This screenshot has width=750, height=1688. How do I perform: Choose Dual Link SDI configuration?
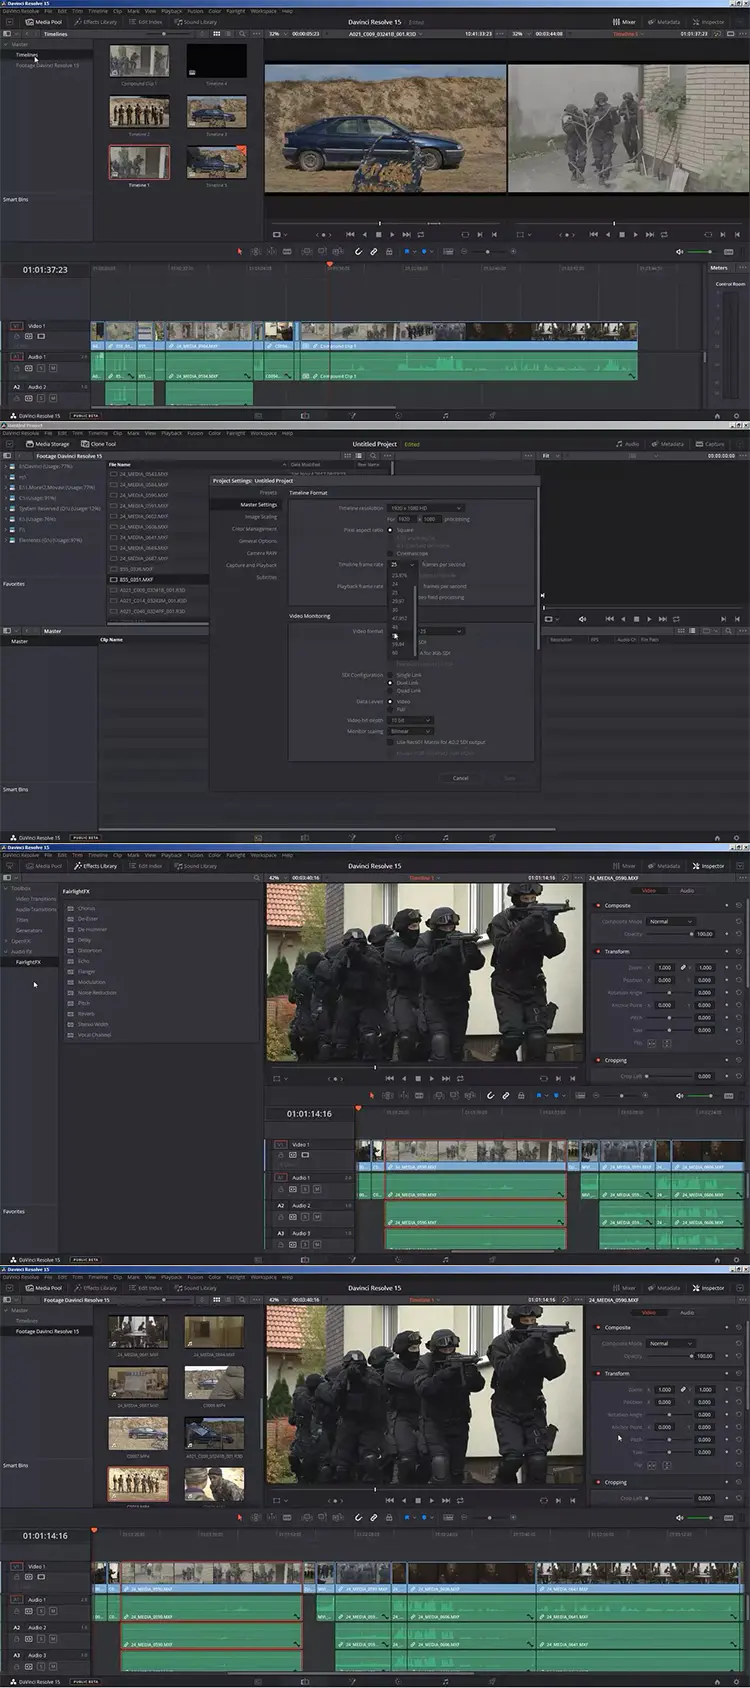coord(391,683)
